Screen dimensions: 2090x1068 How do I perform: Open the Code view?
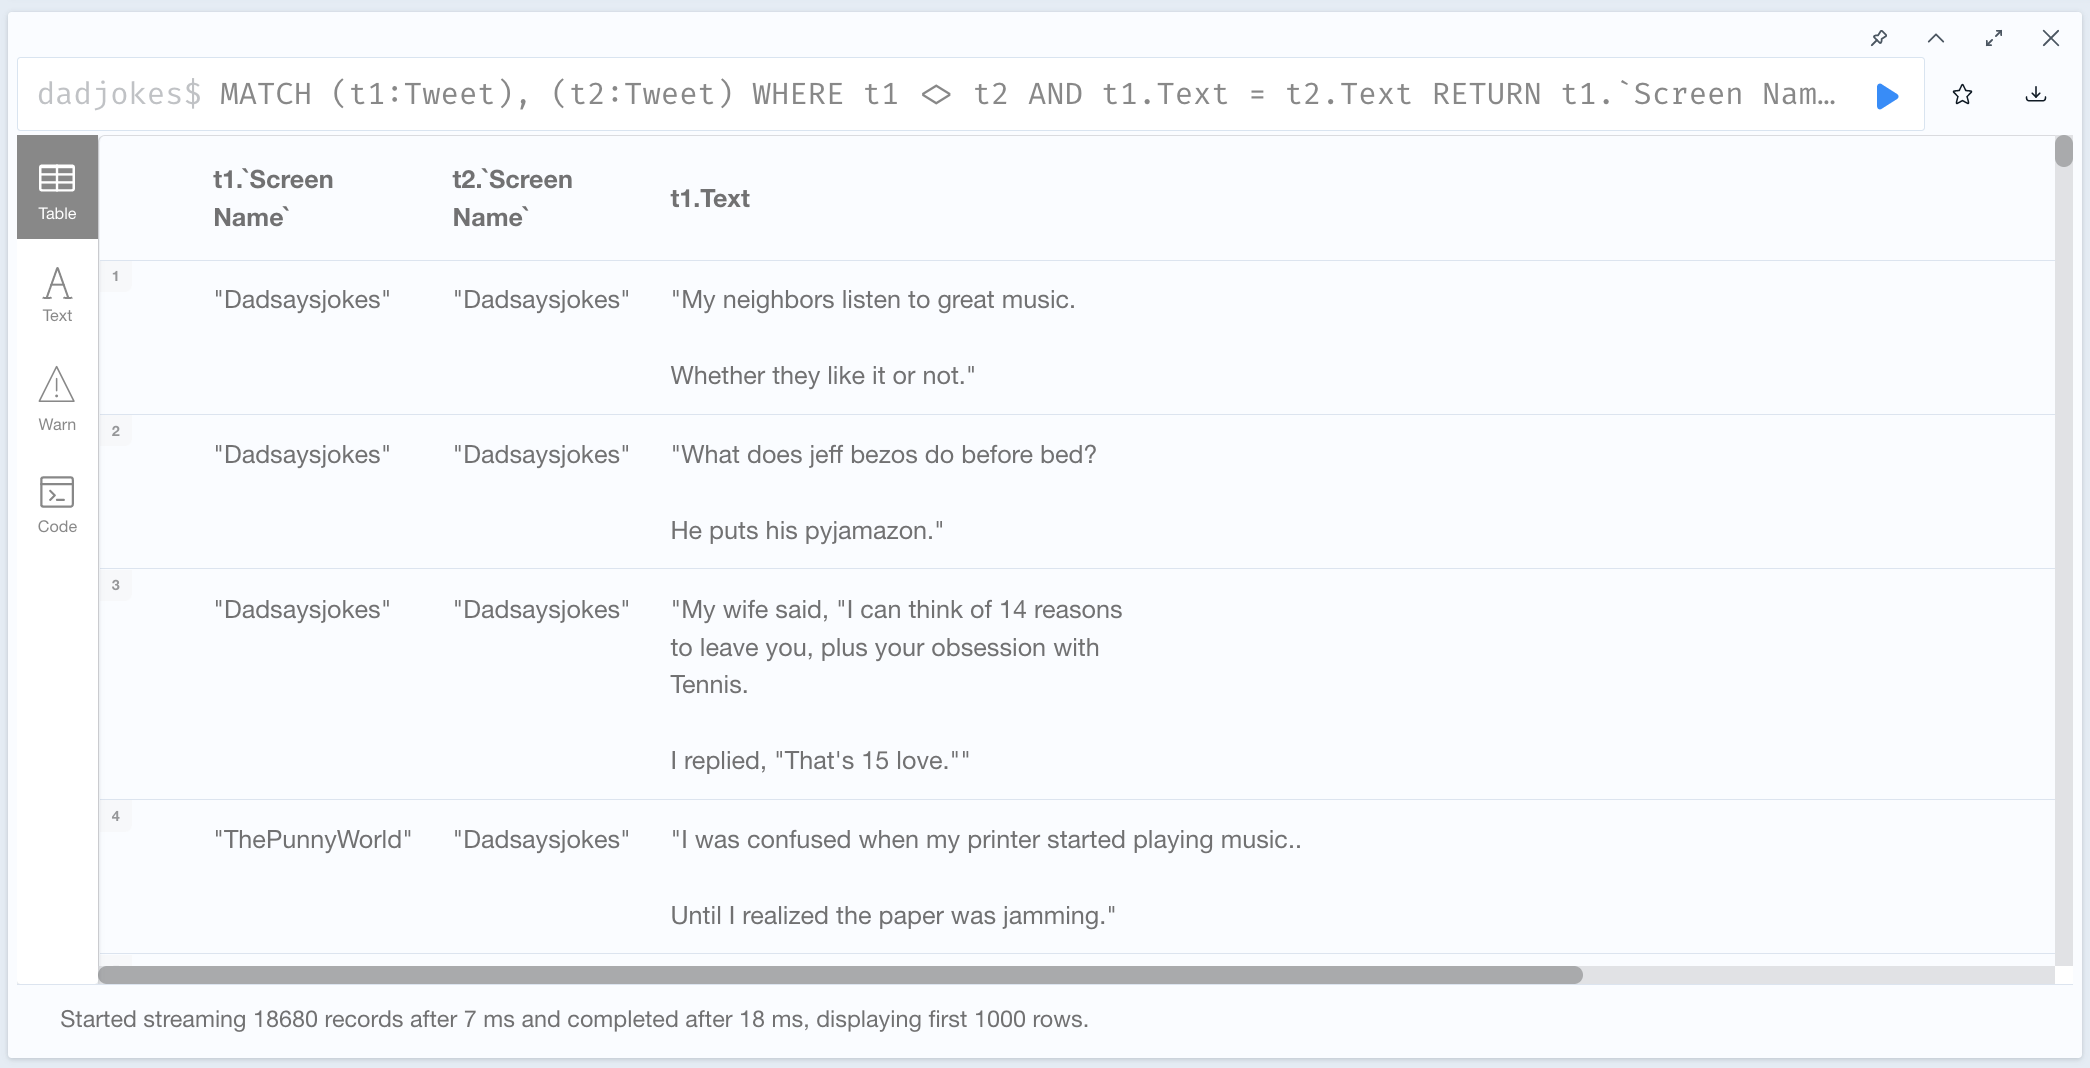click(57, 505)
